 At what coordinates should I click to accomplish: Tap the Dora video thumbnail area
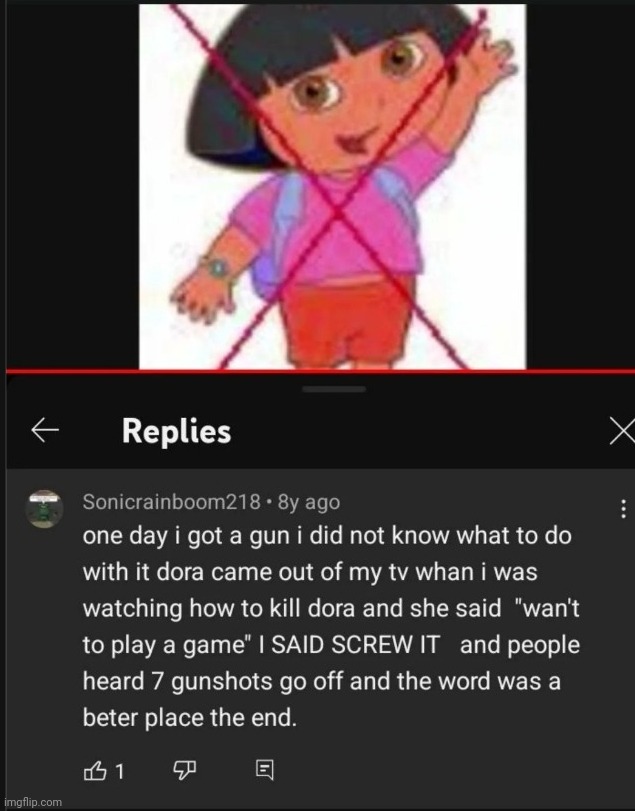tap(332, 186)
